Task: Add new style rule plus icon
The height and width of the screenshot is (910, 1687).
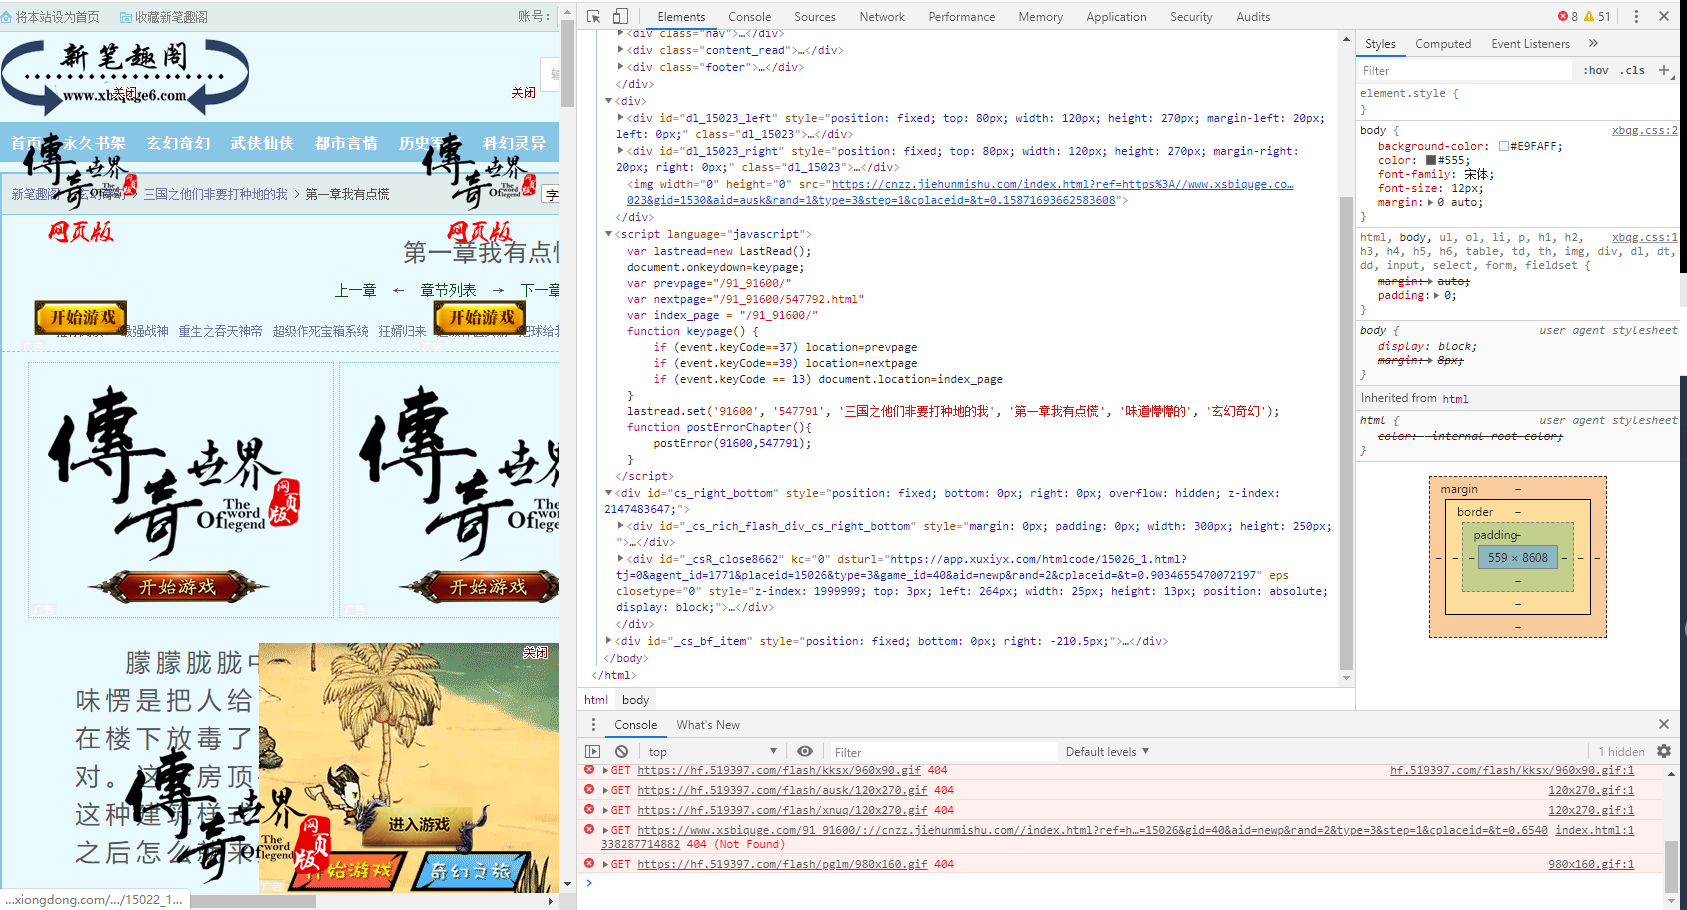Action: [x=1664, y=70]
